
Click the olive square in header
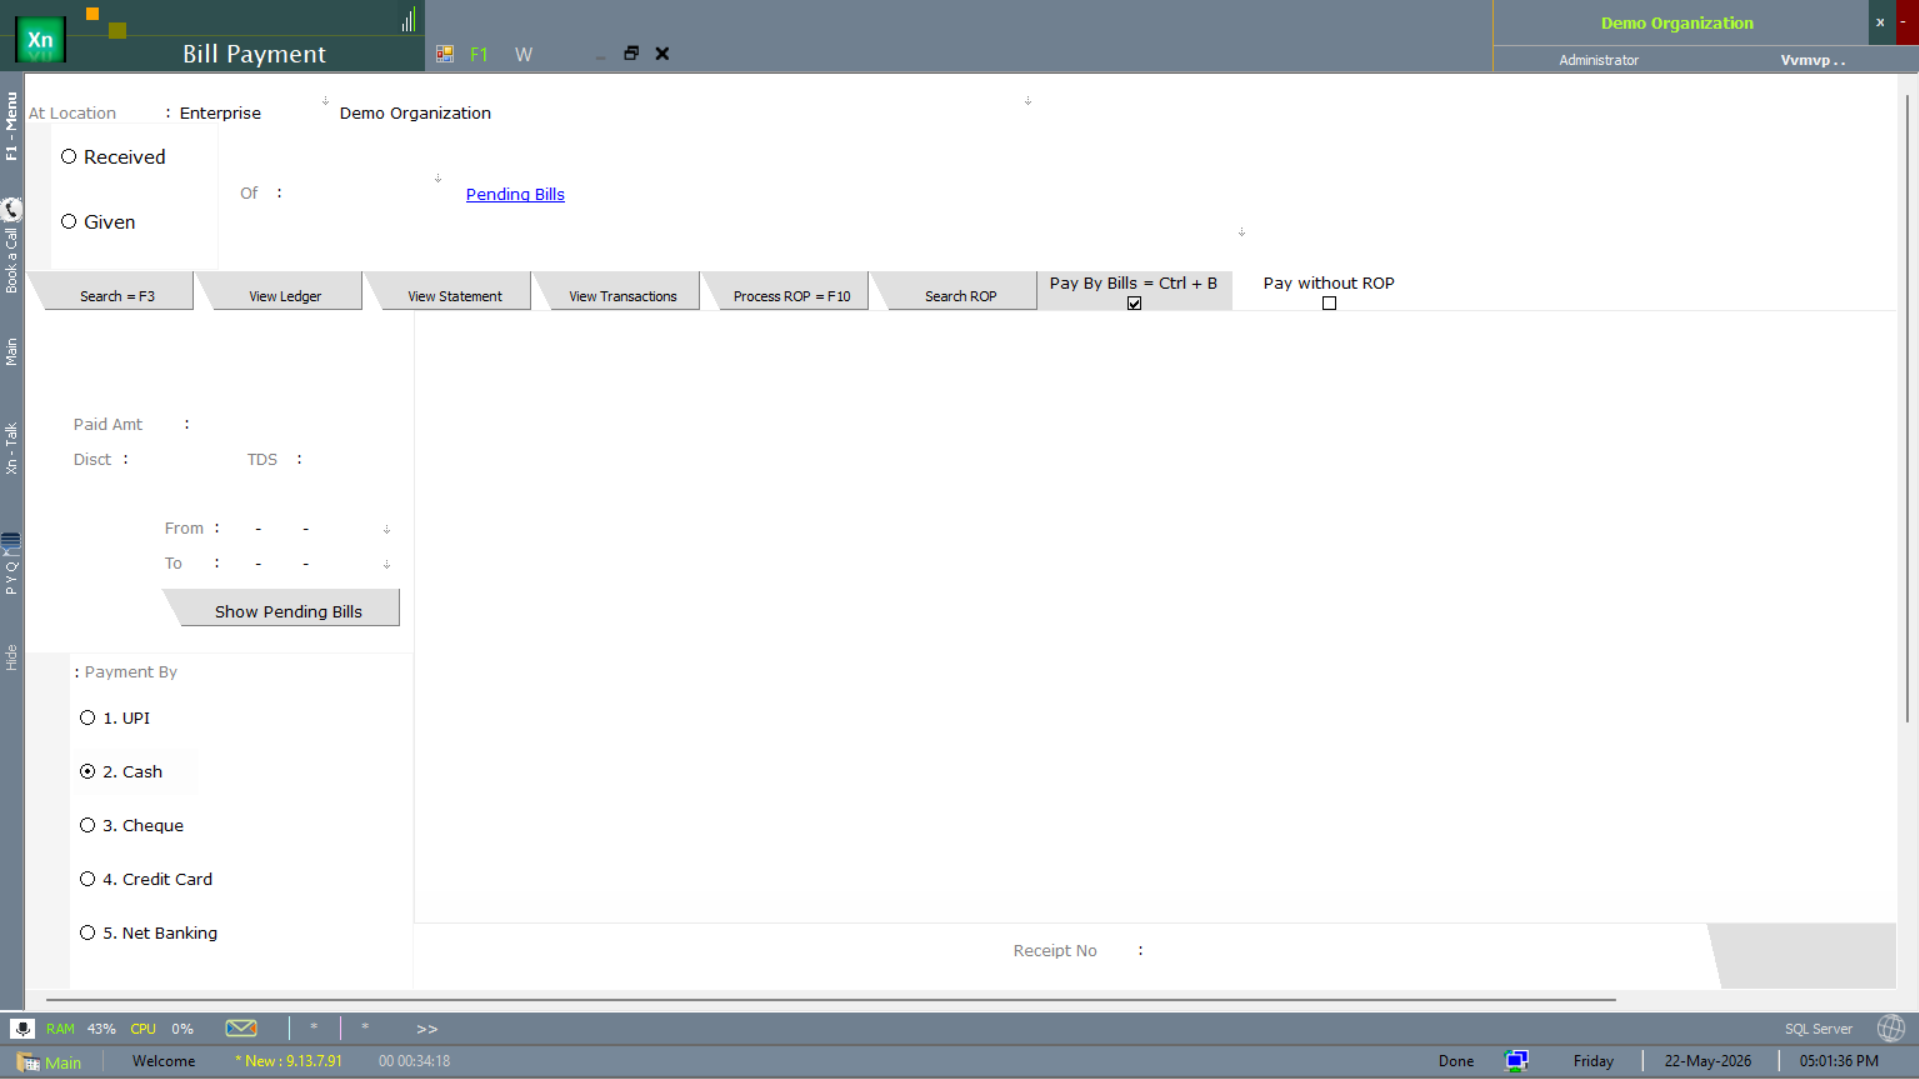(x=118, y=30)
